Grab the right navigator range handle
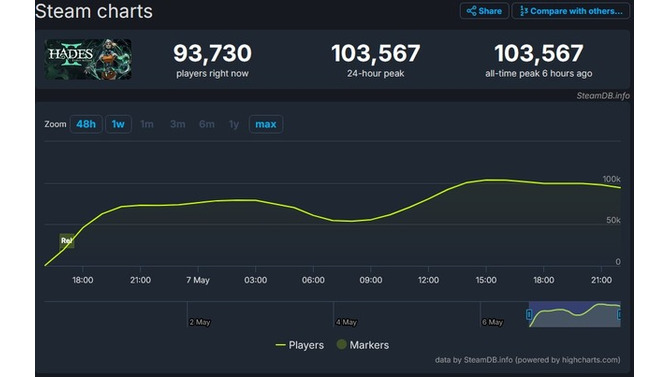Viewport: 670px width, 377px height. tap(619, 315)
